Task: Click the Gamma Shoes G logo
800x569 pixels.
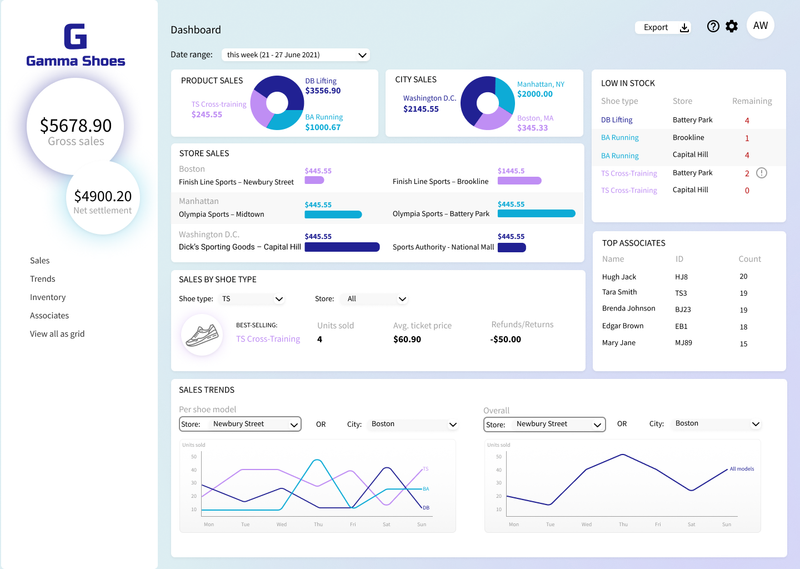Action: [76, 36]
